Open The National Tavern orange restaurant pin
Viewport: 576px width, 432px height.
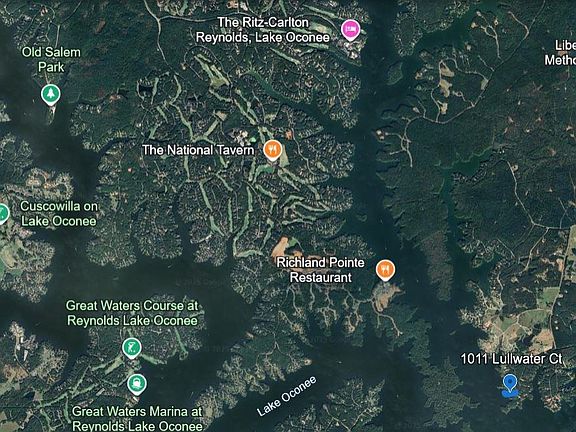273,150
